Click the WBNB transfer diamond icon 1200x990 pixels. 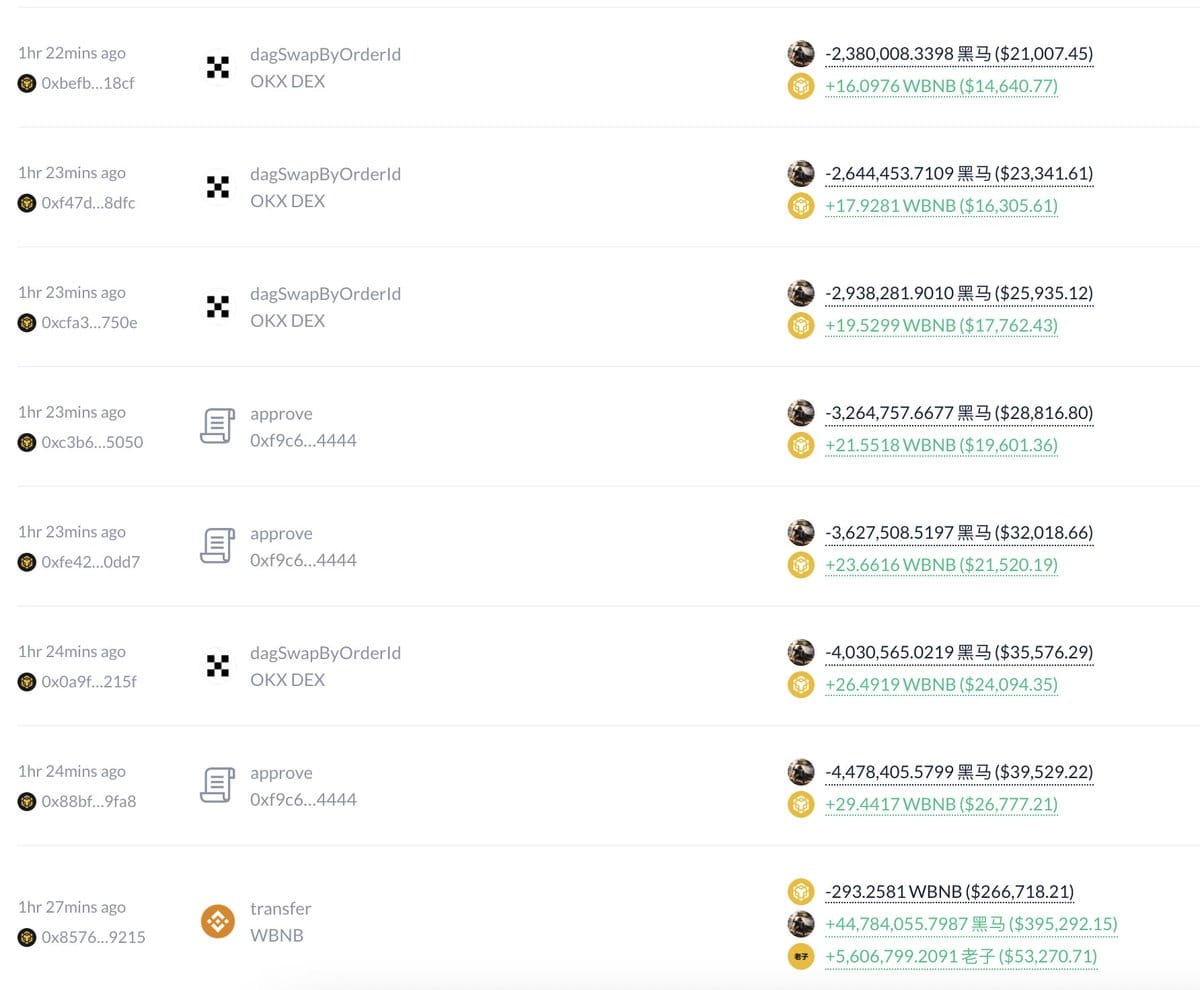coord(216,921)
